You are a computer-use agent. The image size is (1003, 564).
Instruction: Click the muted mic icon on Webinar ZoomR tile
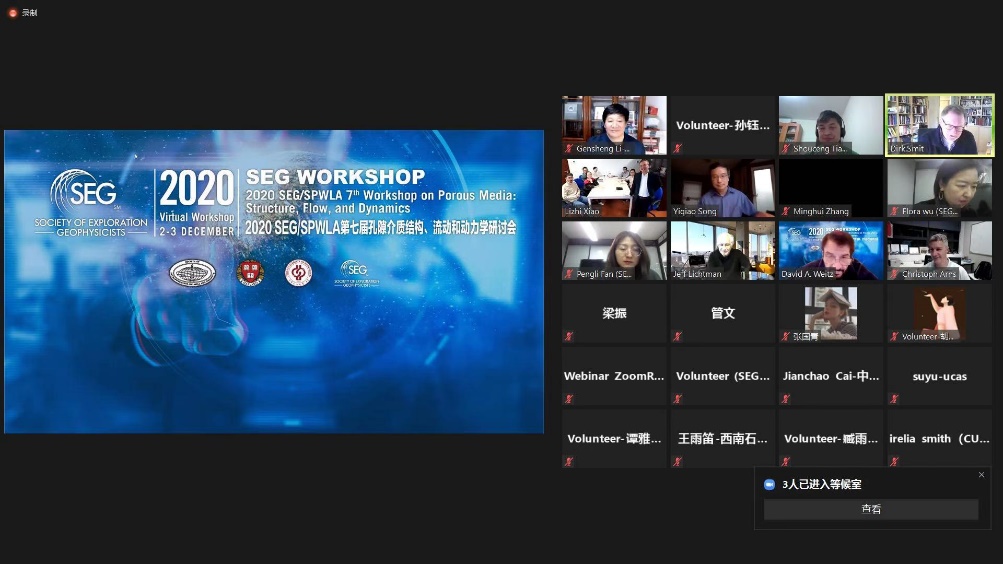coord(569,399)
